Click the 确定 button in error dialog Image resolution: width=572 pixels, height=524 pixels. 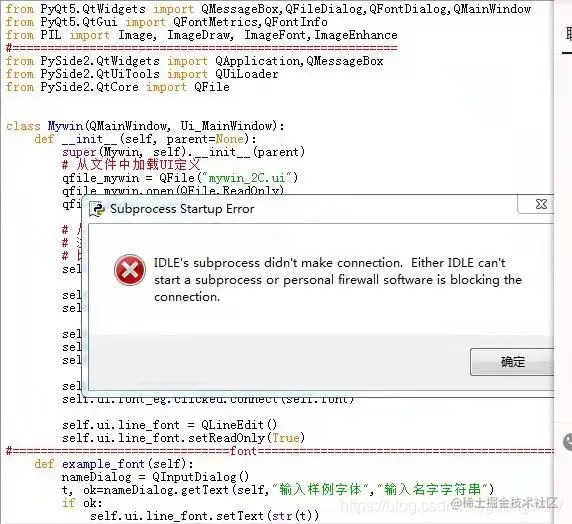pos(512,362)
